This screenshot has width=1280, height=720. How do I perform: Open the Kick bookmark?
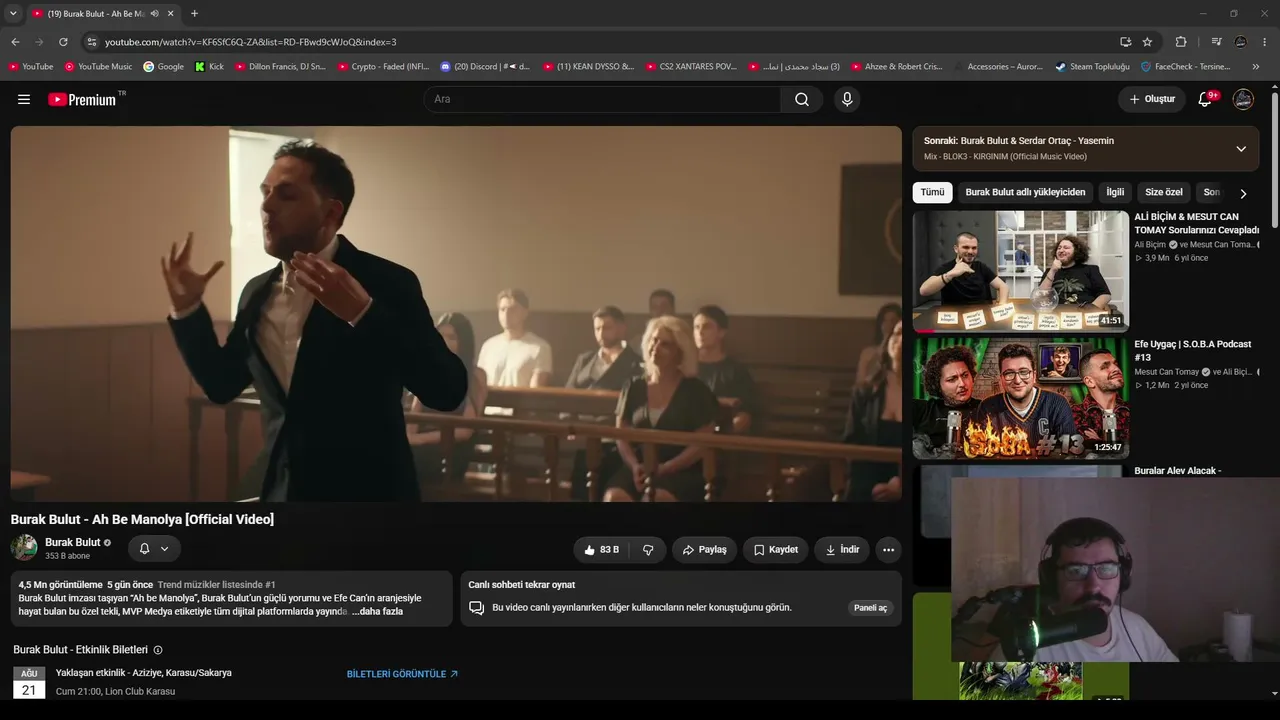coord(210,67)
